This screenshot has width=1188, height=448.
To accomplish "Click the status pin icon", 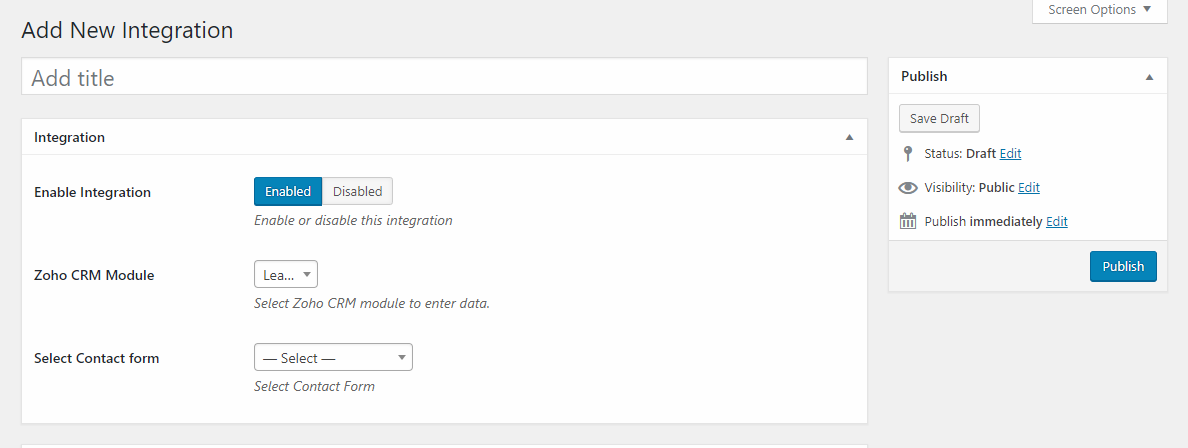I will coord(908,154).
